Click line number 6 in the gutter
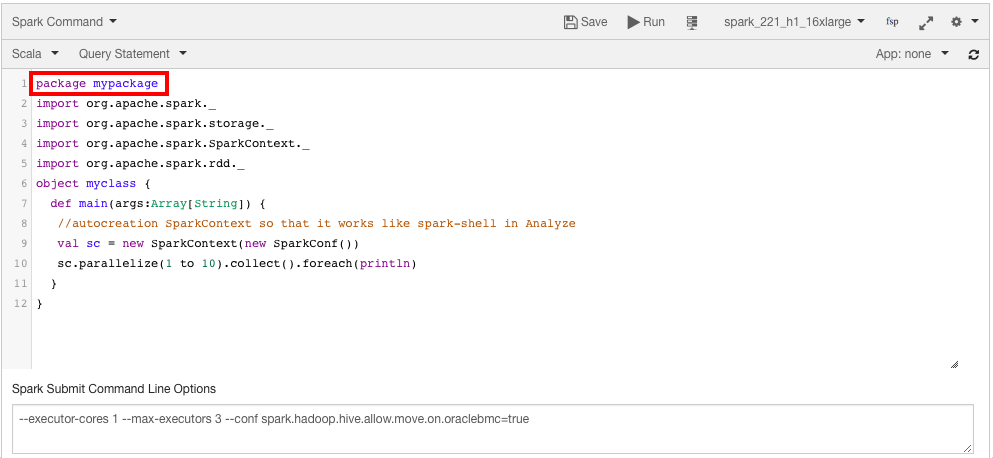 pyautogui.click(x=23, y=184)
